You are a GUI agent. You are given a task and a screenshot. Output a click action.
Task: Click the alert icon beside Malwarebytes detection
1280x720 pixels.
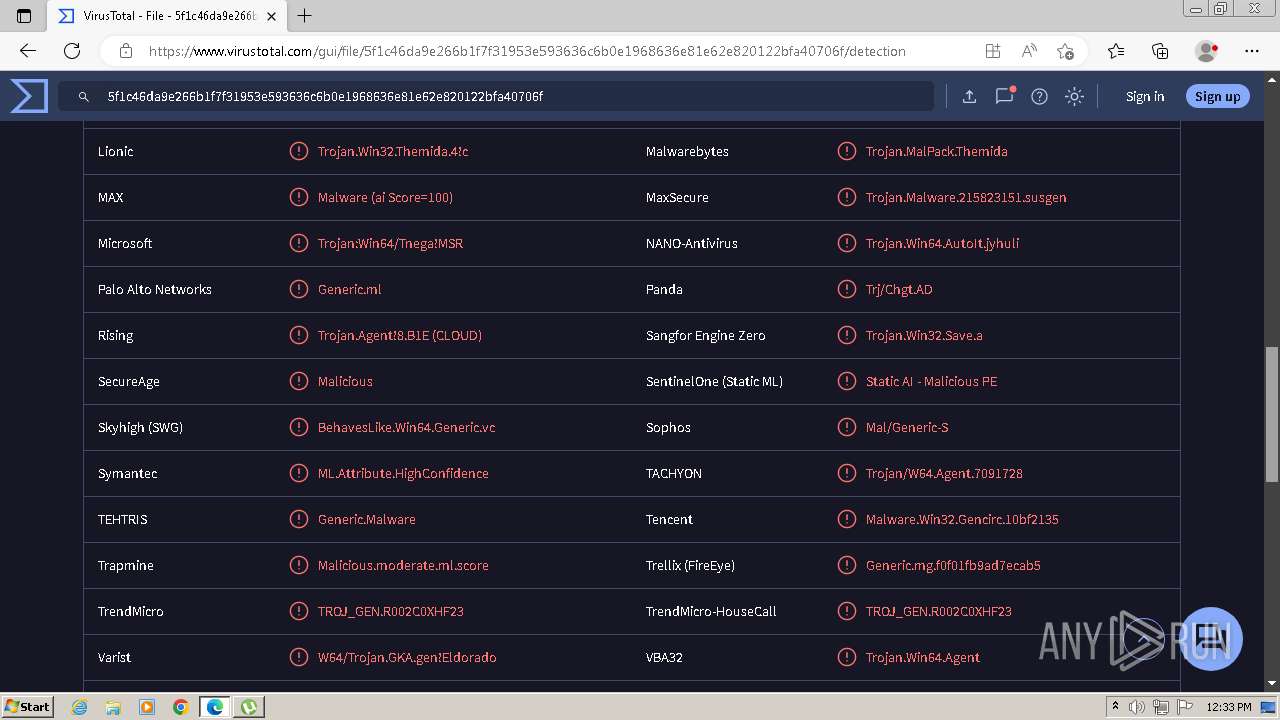pos(846,151)
